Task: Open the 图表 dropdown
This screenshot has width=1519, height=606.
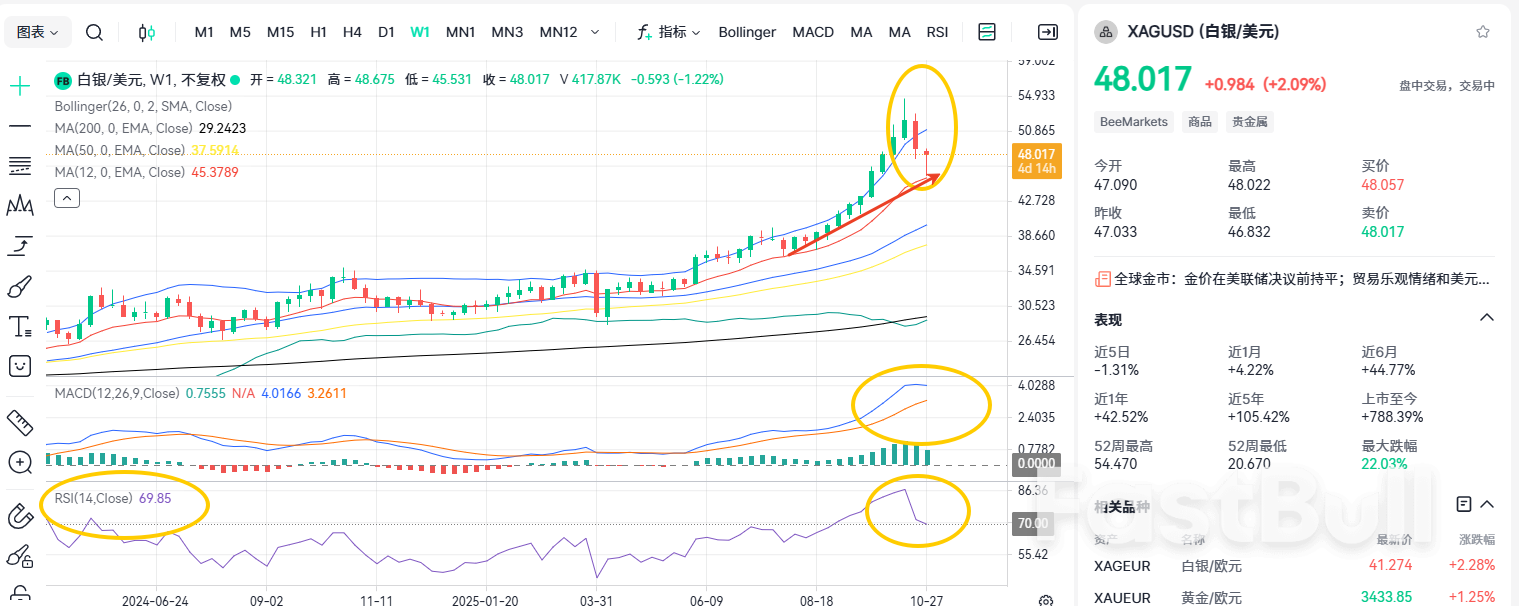Action: tap(38, 32)
